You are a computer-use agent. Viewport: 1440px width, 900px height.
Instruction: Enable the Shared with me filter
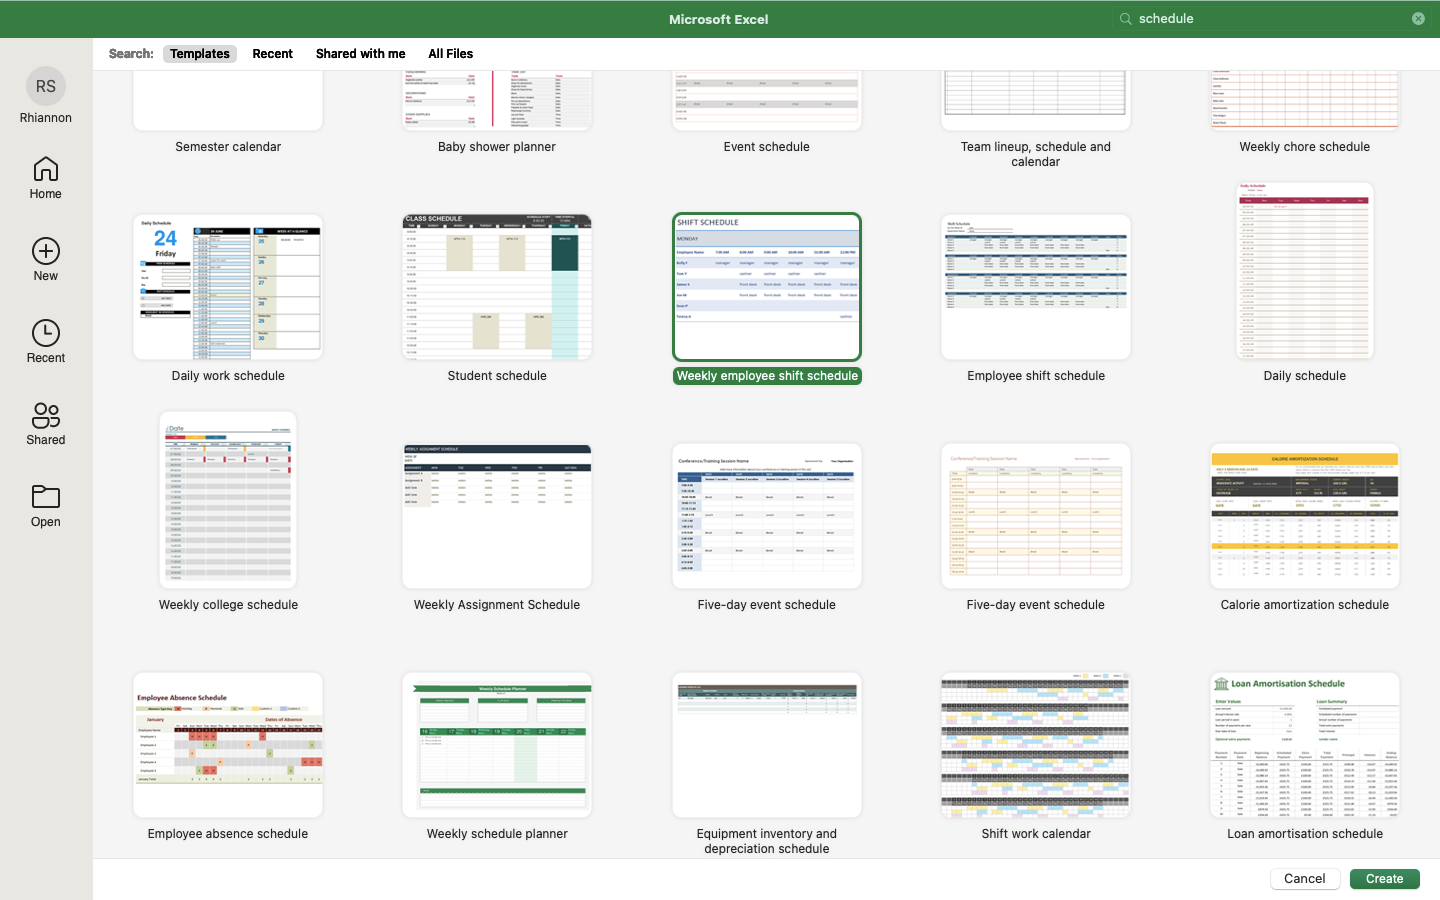pos(360,53)
